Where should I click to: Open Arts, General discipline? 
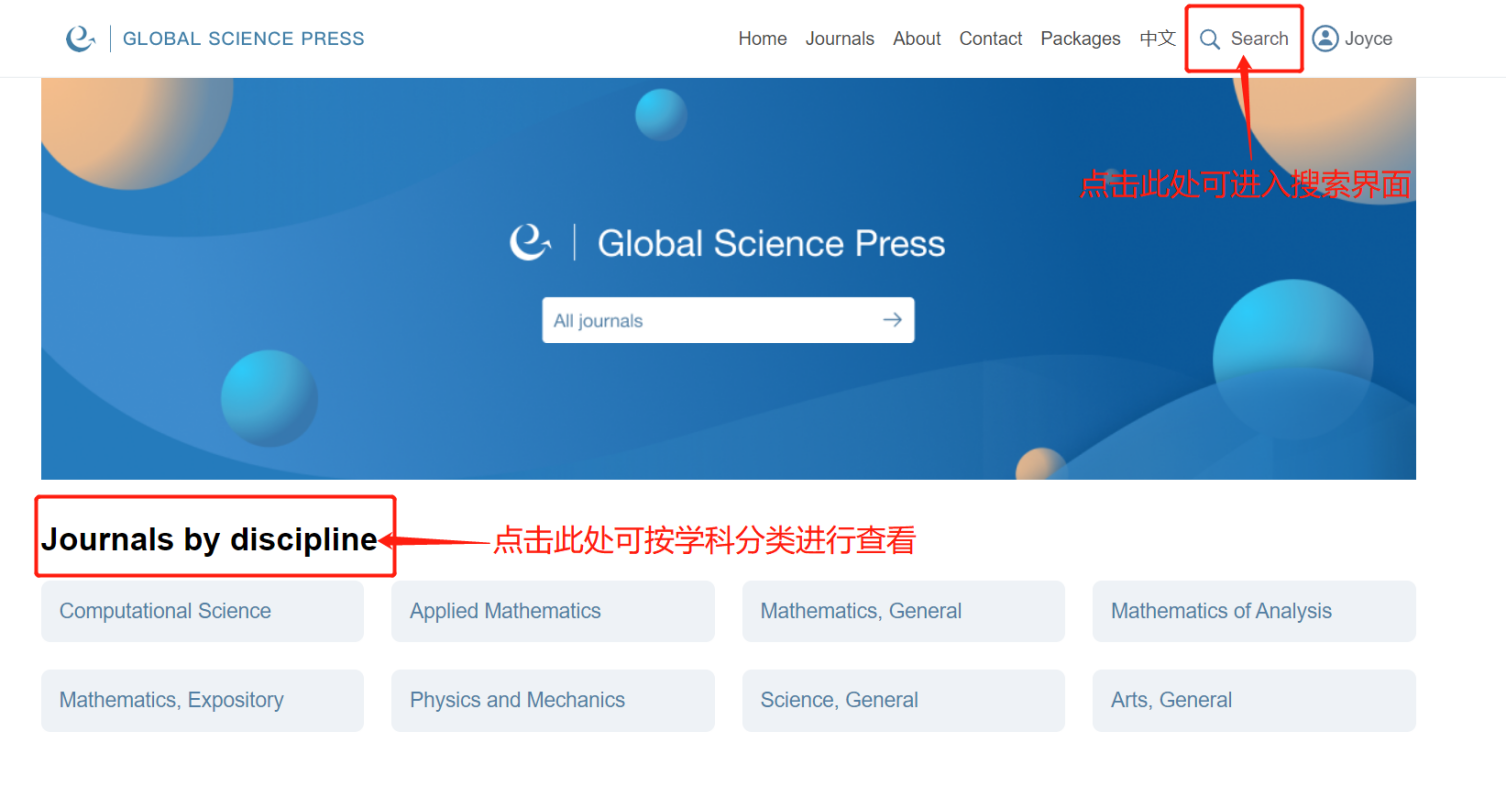1254,700
